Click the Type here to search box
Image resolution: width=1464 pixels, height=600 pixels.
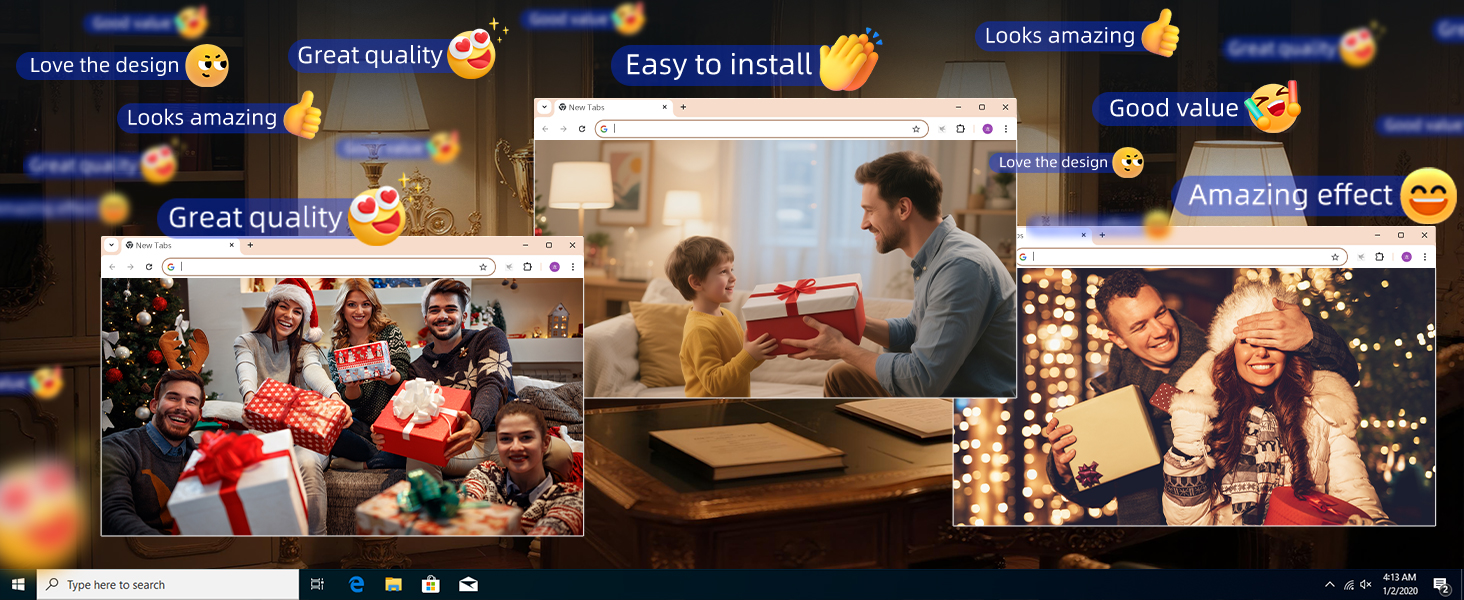click(168, 585)
